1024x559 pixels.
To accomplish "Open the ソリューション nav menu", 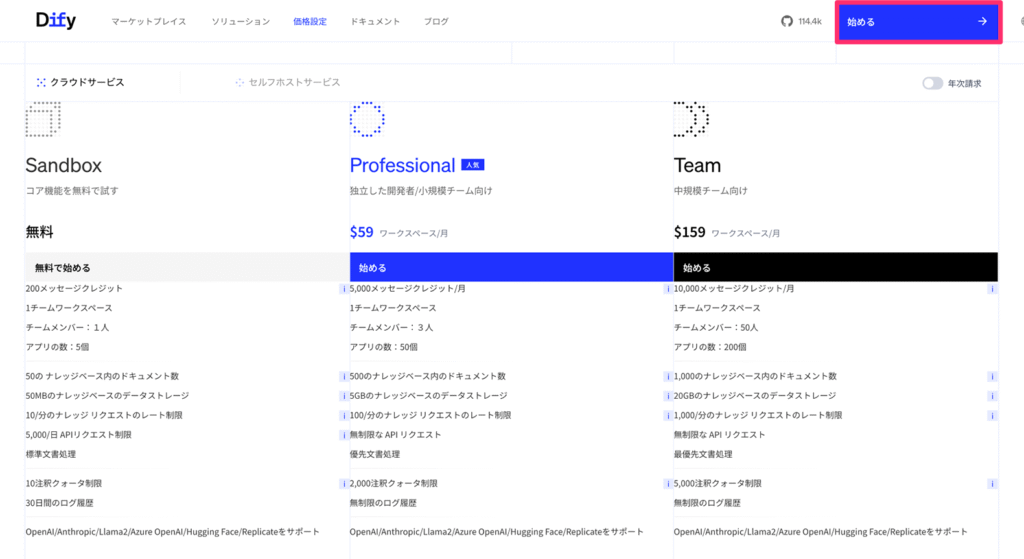I will click(x=240, y=22).
